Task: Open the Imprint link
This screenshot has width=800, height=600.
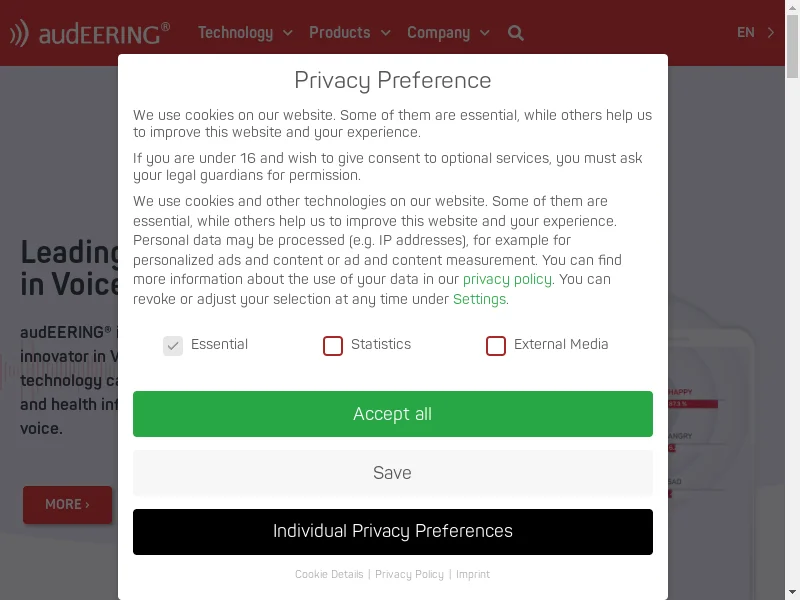Action: [472, 574]
